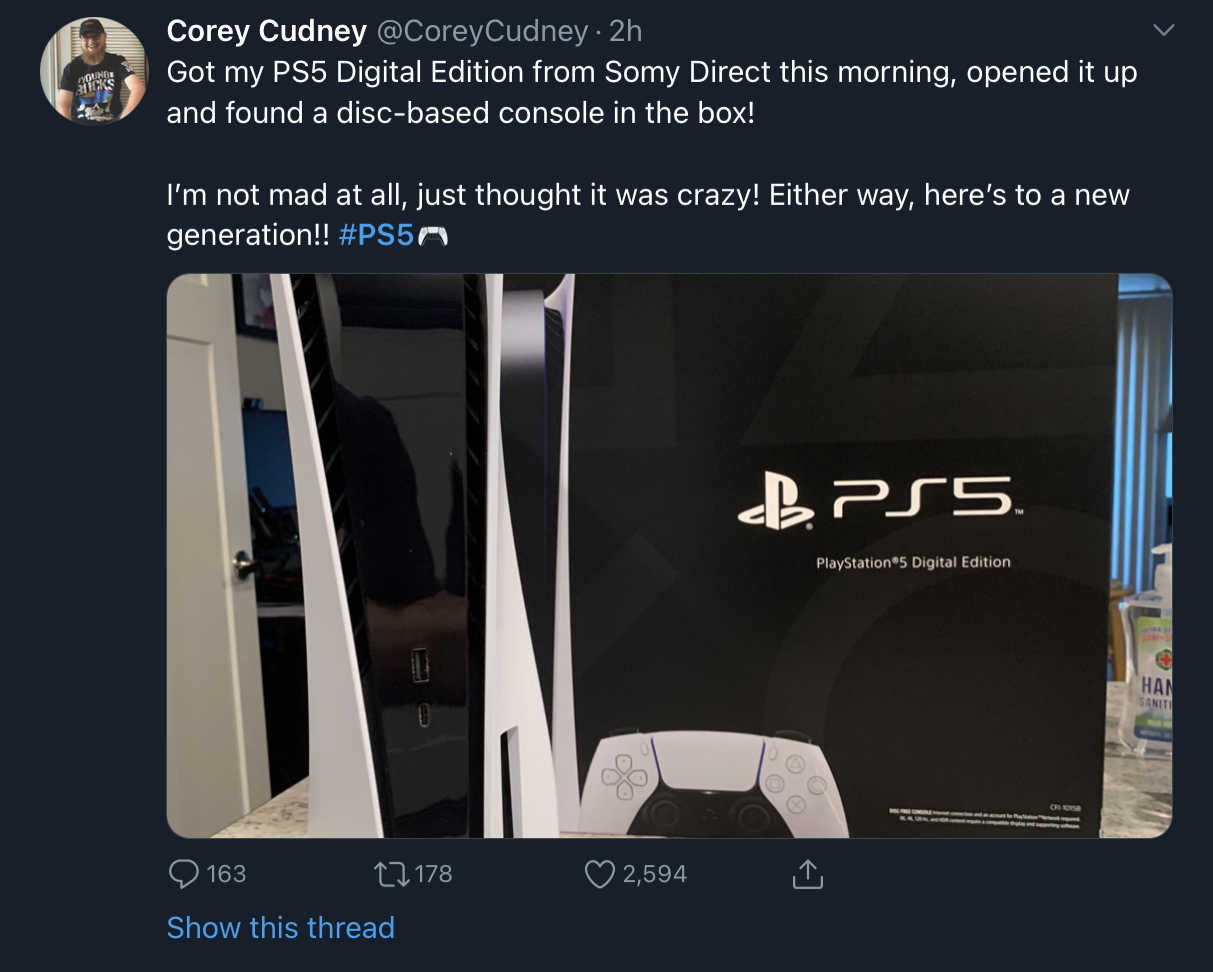The image size is (1213, 972).
Task: Open the @CoreyCudney handle
Action: pyautogui.click(x=480, y=32)
